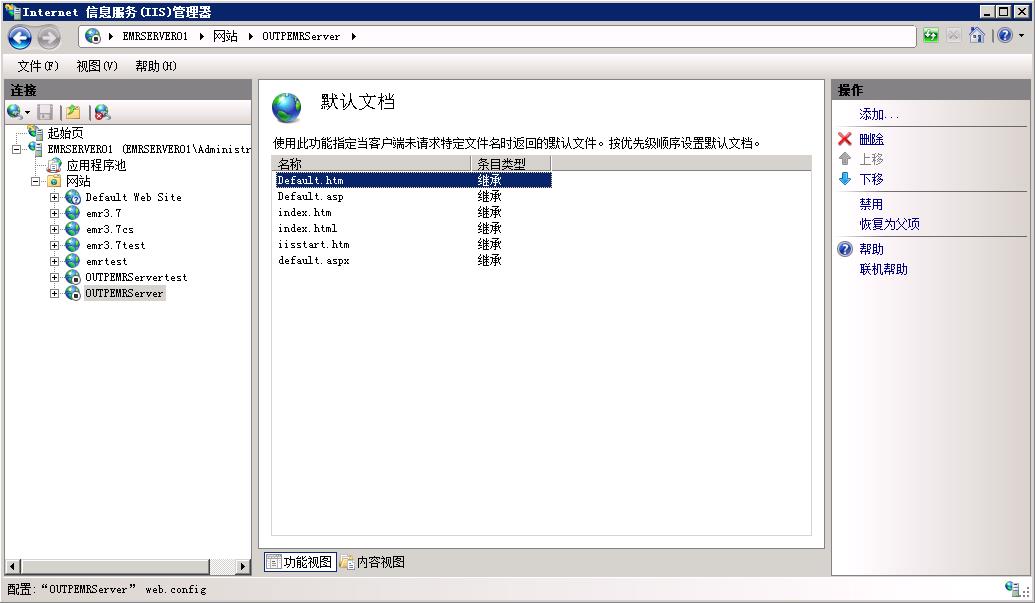Select the iisstart.htm list row
Image resolution: width=1035 pixels, height=603 pixels.
[x=413, y=244]
